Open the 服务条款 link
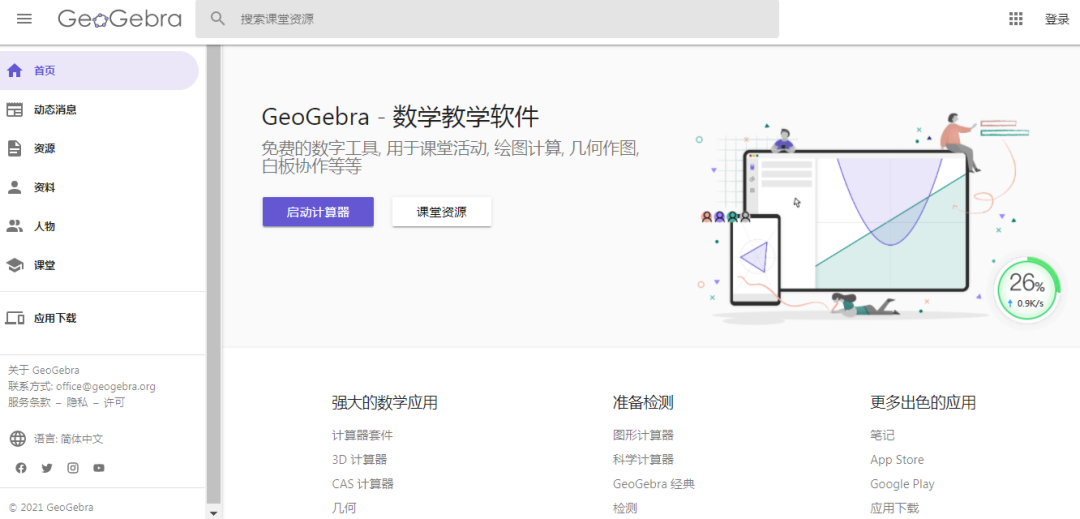The height and width of the screenshot is (519, 1080). [30, 403]
